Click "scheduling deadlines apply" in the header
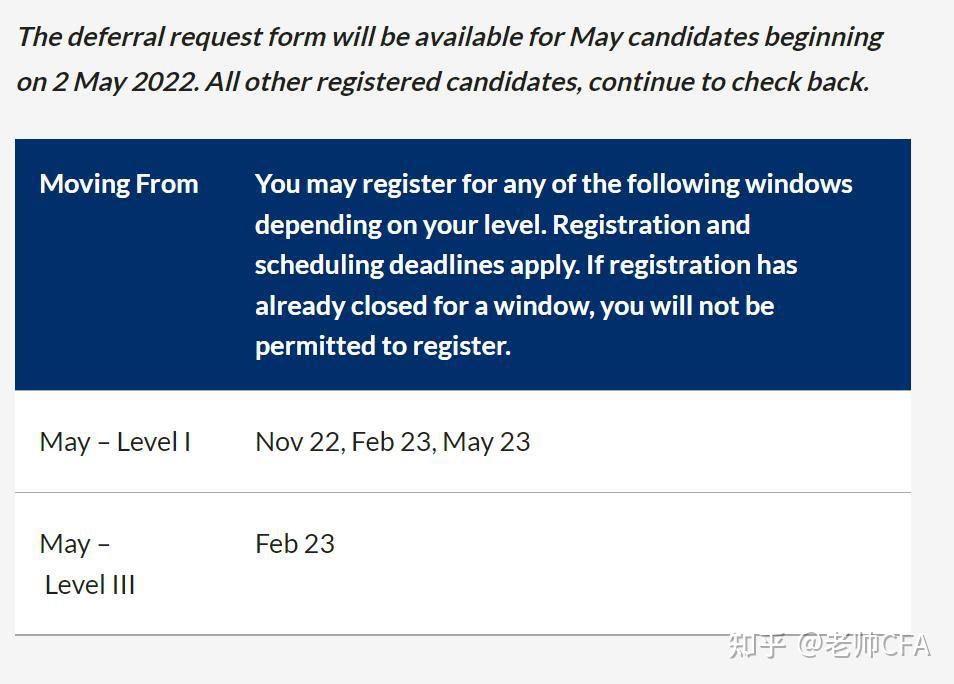Image resolution: width=954 pixels, height=684 pixels. coord(415,265)
